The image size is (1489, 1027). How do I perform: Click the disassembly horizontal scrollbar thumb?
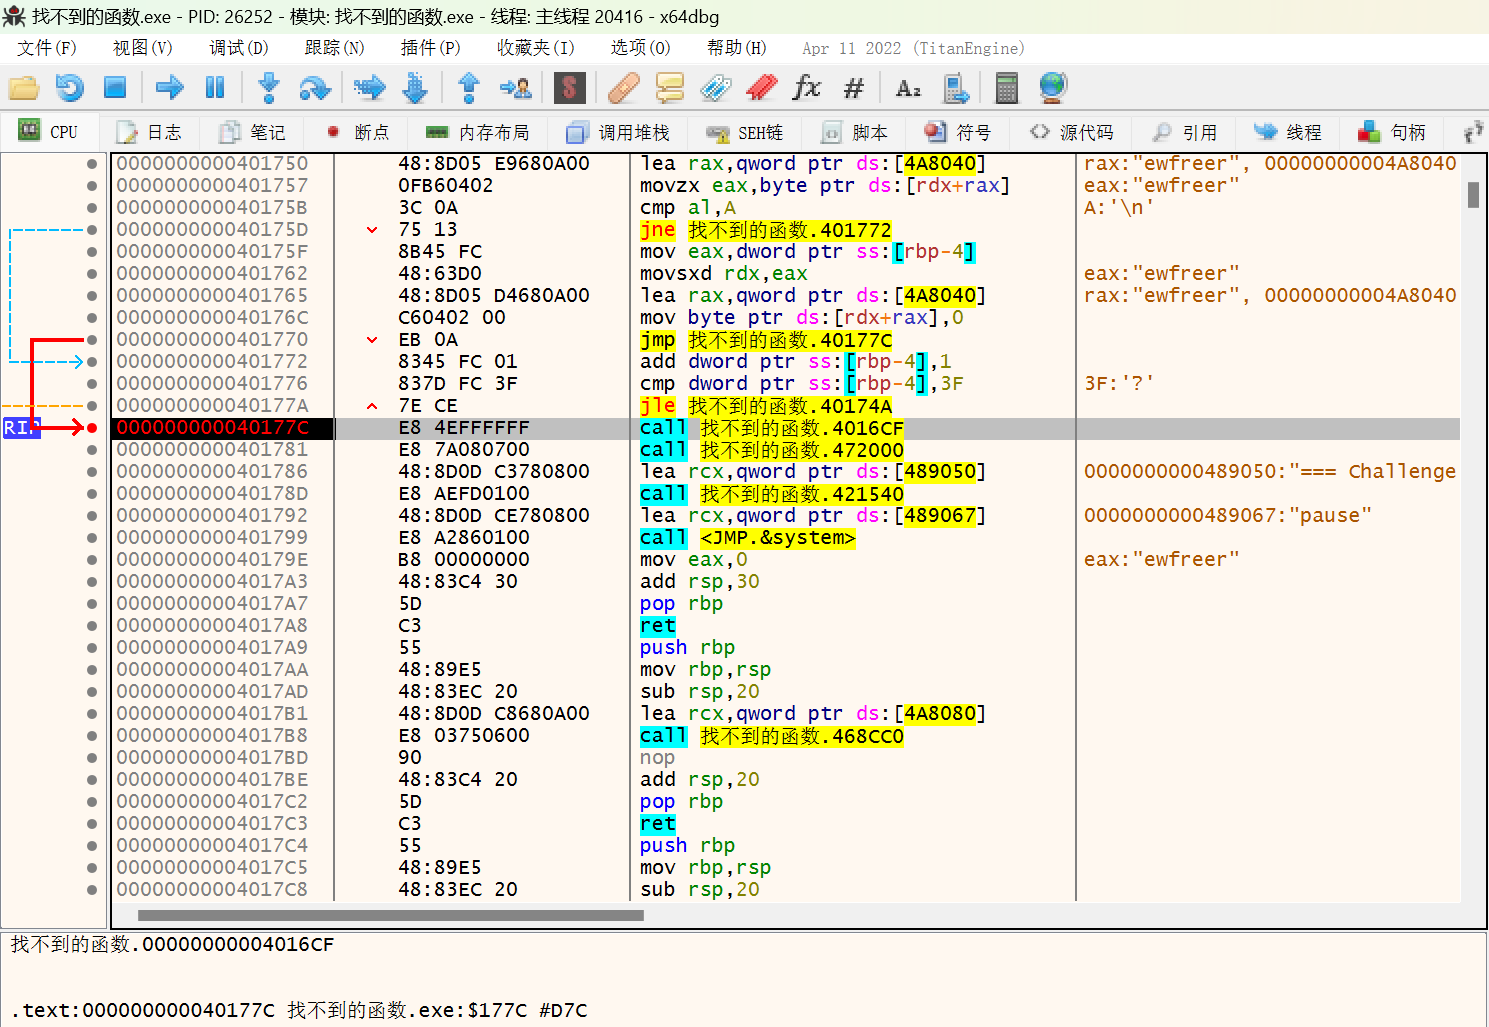(390, 915)
